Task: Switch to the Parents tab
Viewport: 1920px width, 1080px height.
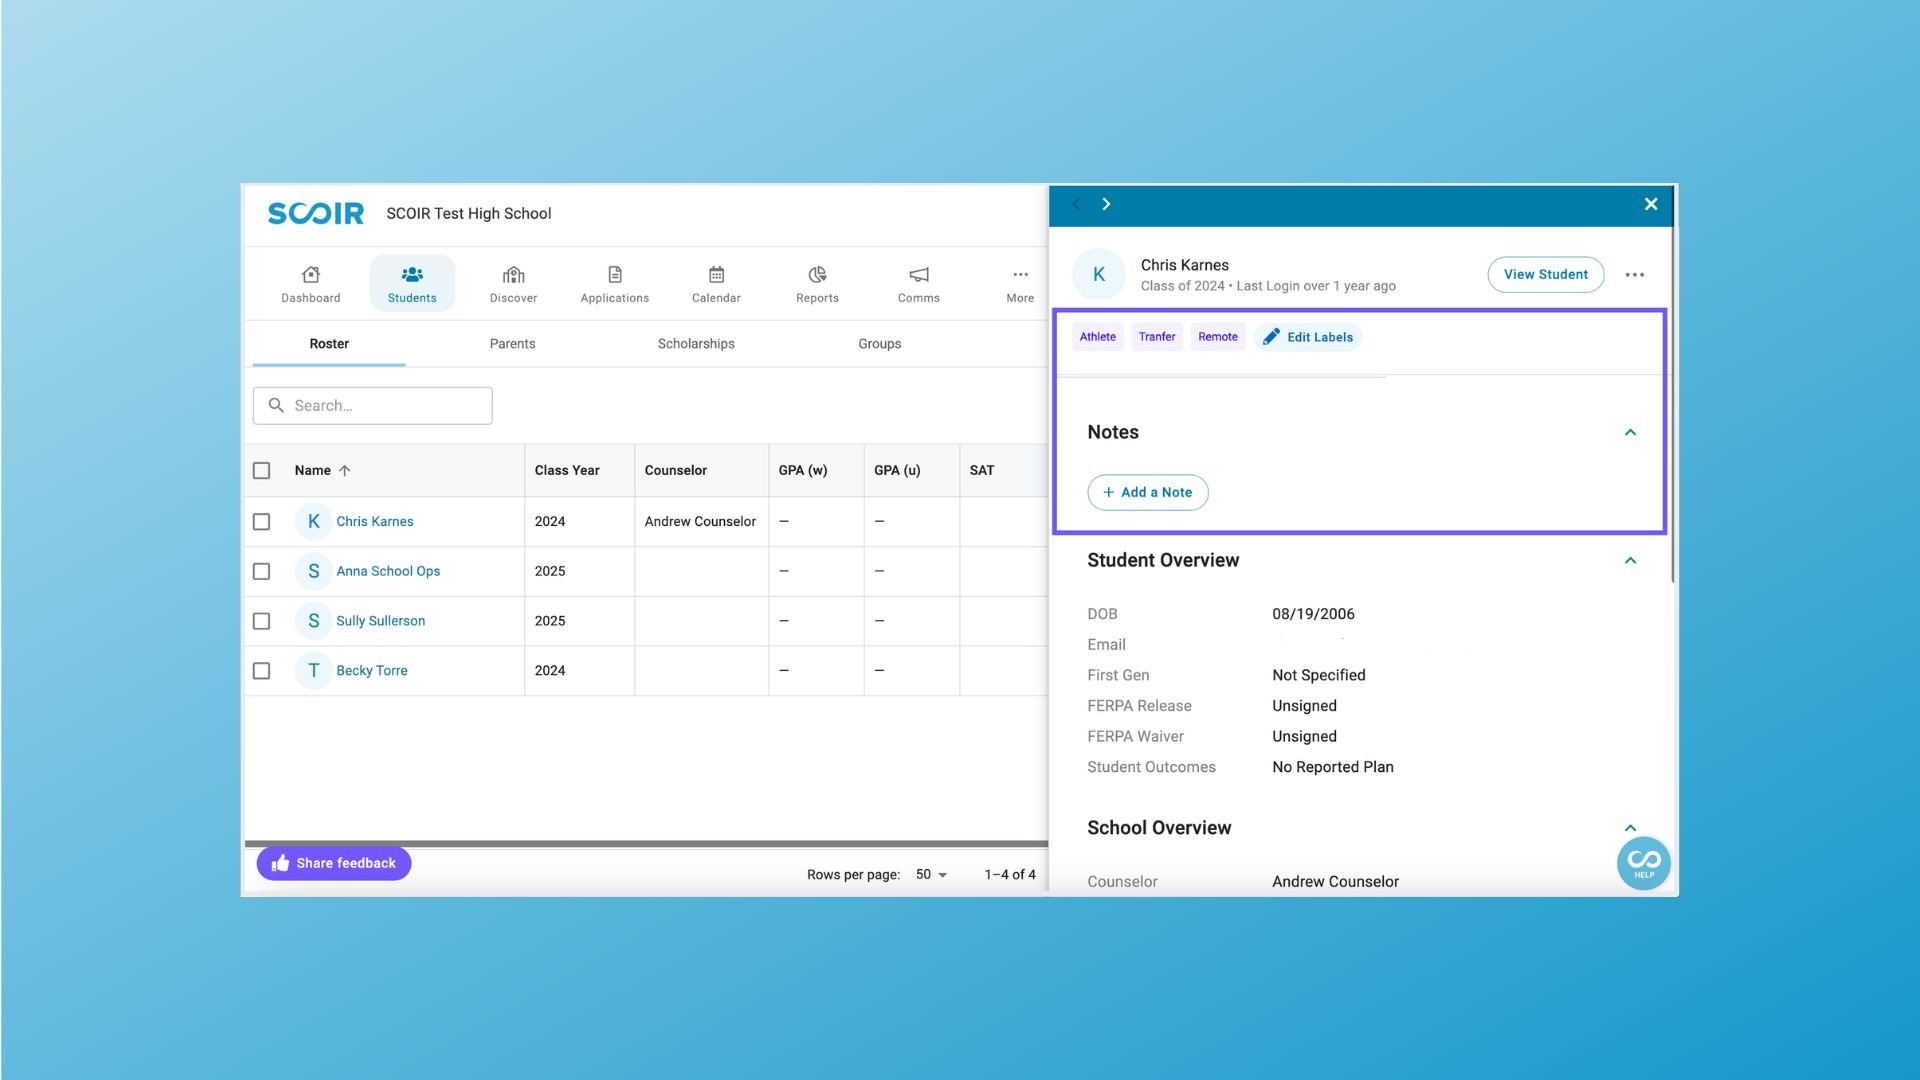Action: (x=512, y=343)
